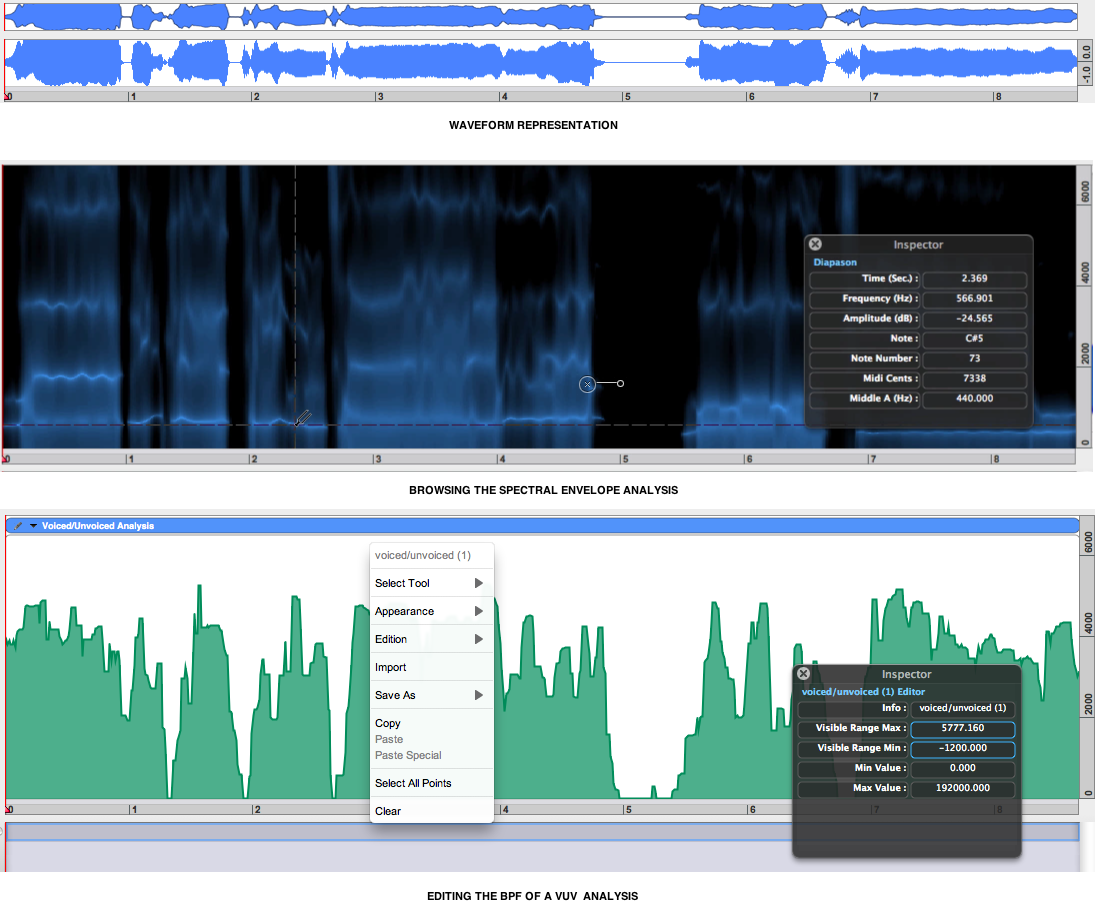Expand the Voiced/Unvoiced Analysis dropdown triangle
Image resolution: width=1095 pixels, height=901 pixels.
pyautogui.click(x=33, y=525)
